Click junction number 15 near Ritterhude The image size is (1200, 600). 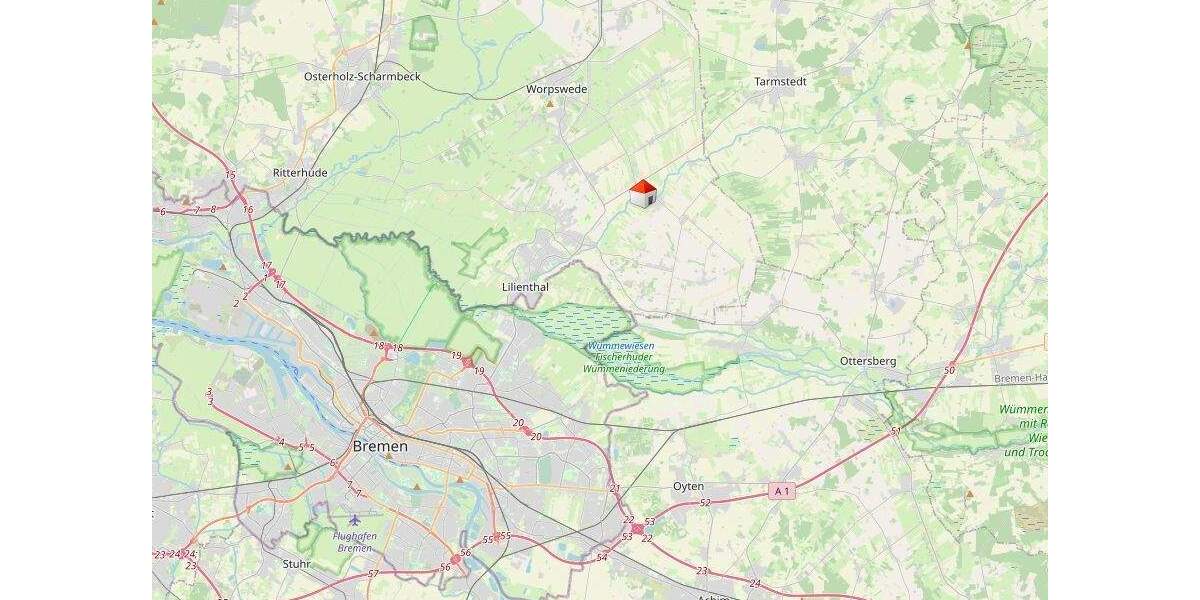[230, 175]
